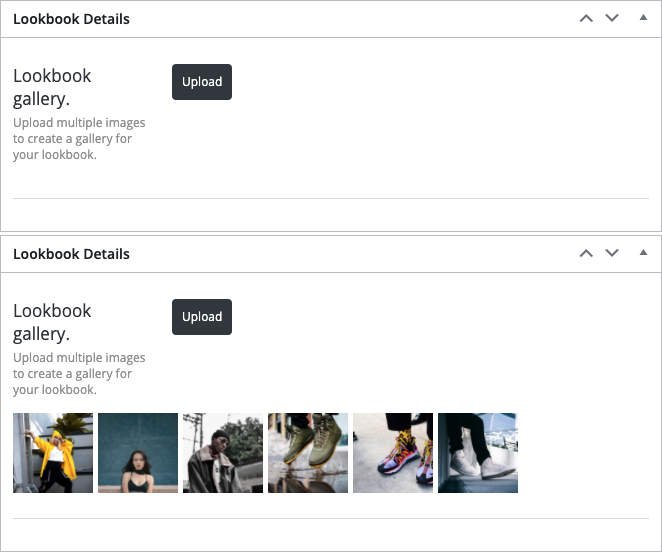Click the upload description text in the lower panel
This screenshot has width=662, height=552.
78,374
